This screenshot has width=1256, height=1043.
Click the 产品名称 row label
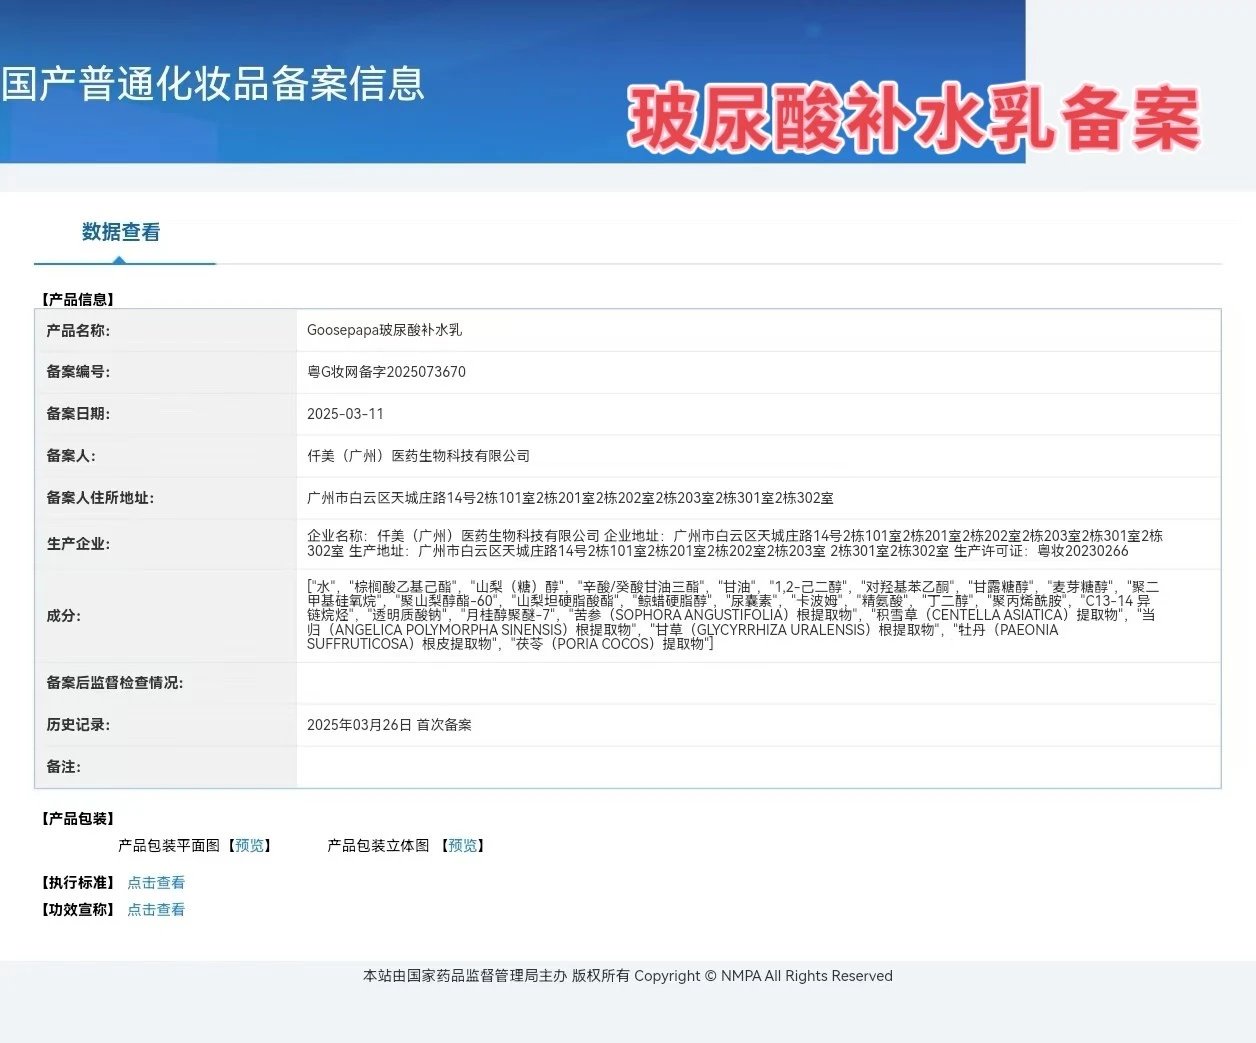click(x=78, y=330)
